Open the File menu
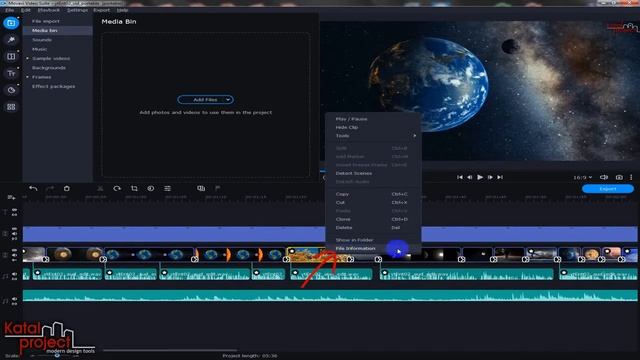The image size is (640, 360). click(9, 10)
